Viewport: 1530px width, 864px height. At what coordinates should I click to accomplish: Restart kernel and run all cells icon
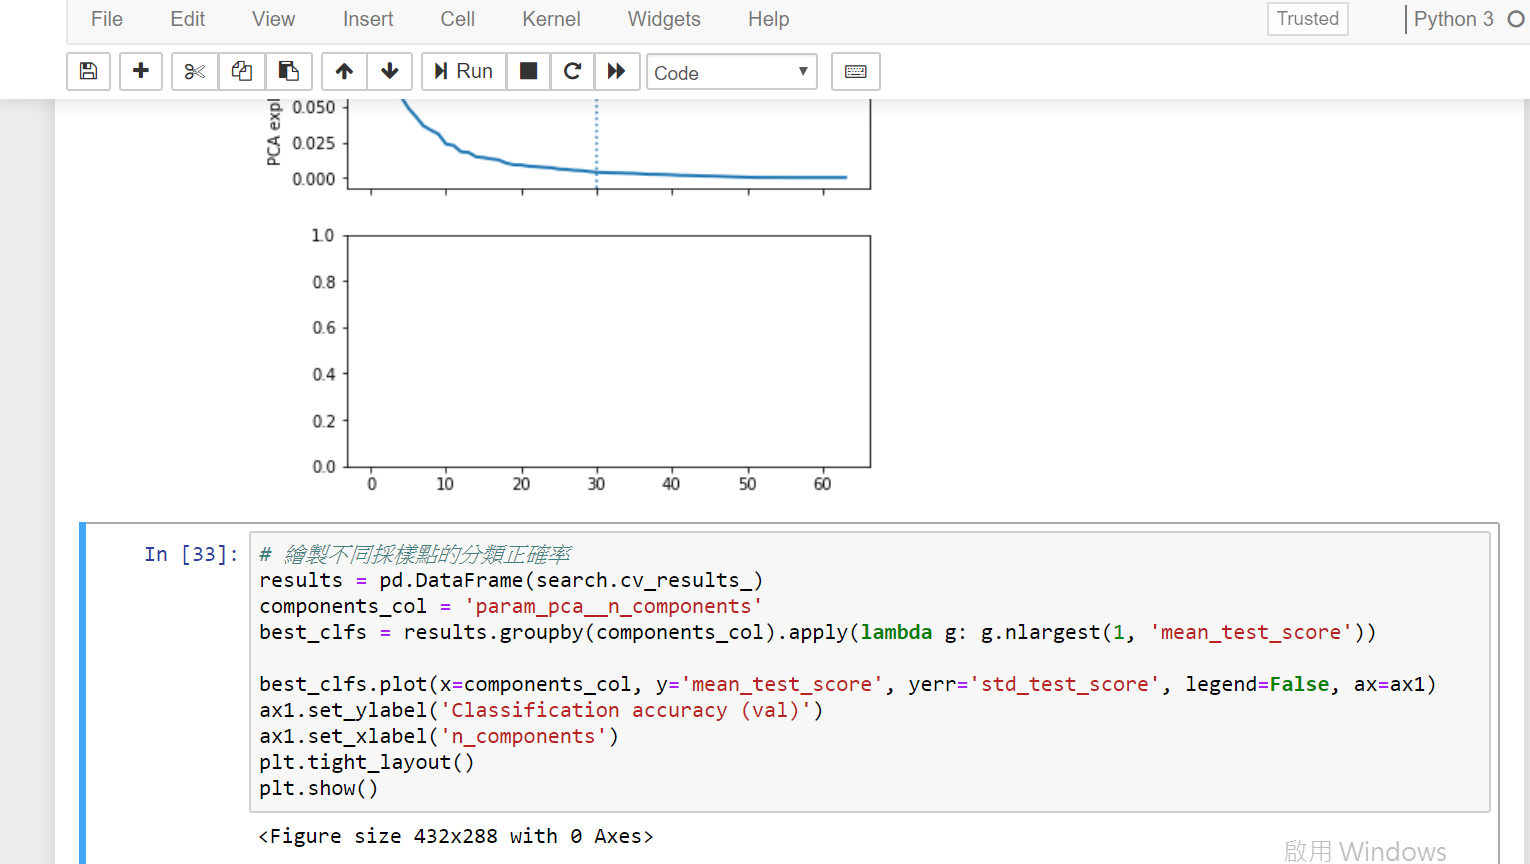617,71
